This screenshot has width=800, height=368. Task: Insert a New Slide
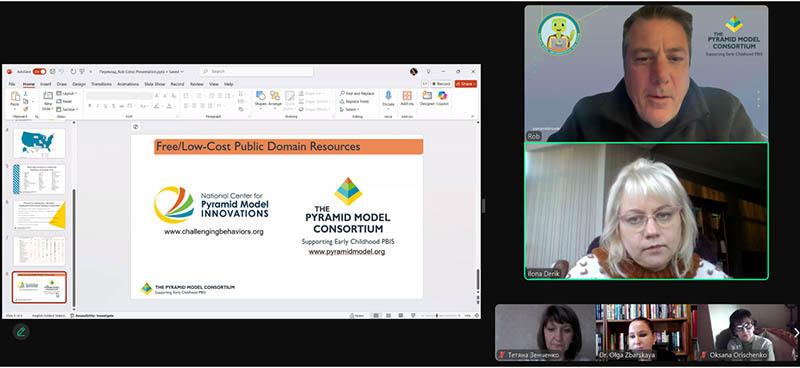tap(47, 101)
